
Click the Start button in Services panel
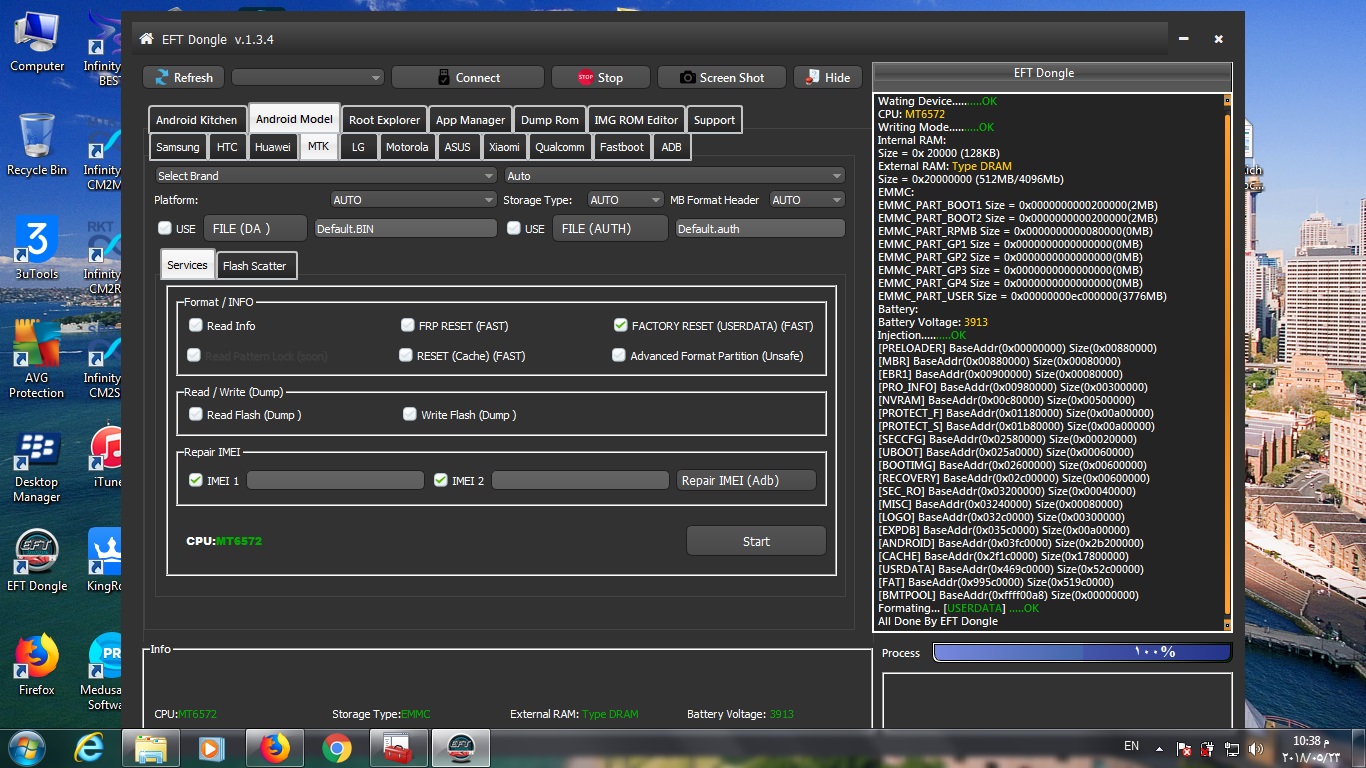tap(756, 541)
